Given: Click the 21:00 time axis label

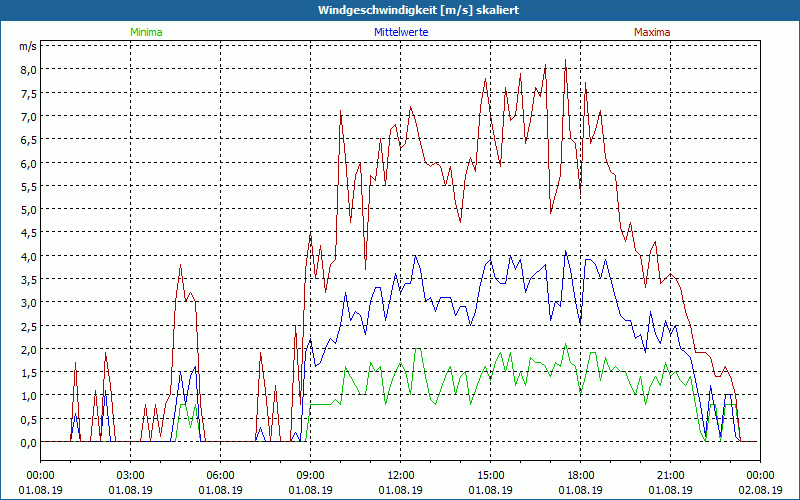Looking at the screenshot, I should pyautogui.click(x=670, y=476).
